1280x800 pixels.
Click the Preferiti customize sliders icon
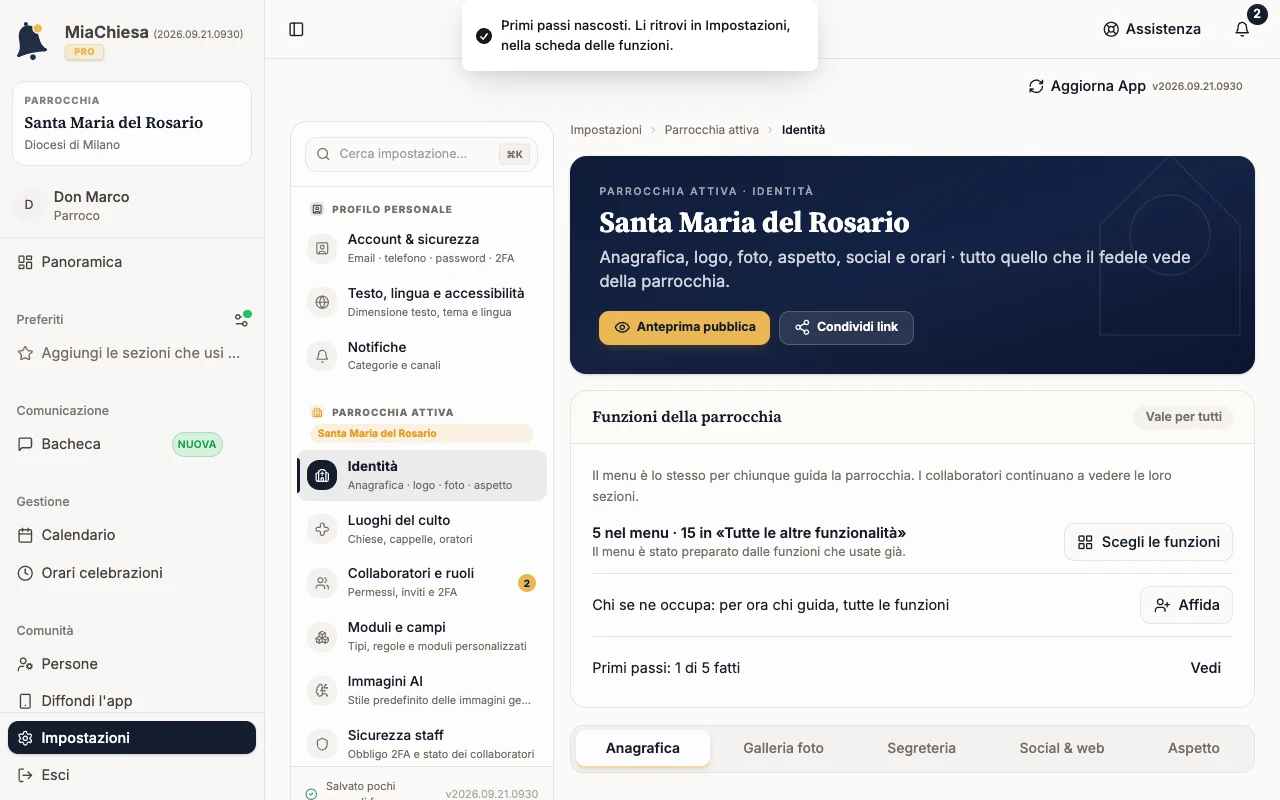pyautogui.click(x=242, y=319)
